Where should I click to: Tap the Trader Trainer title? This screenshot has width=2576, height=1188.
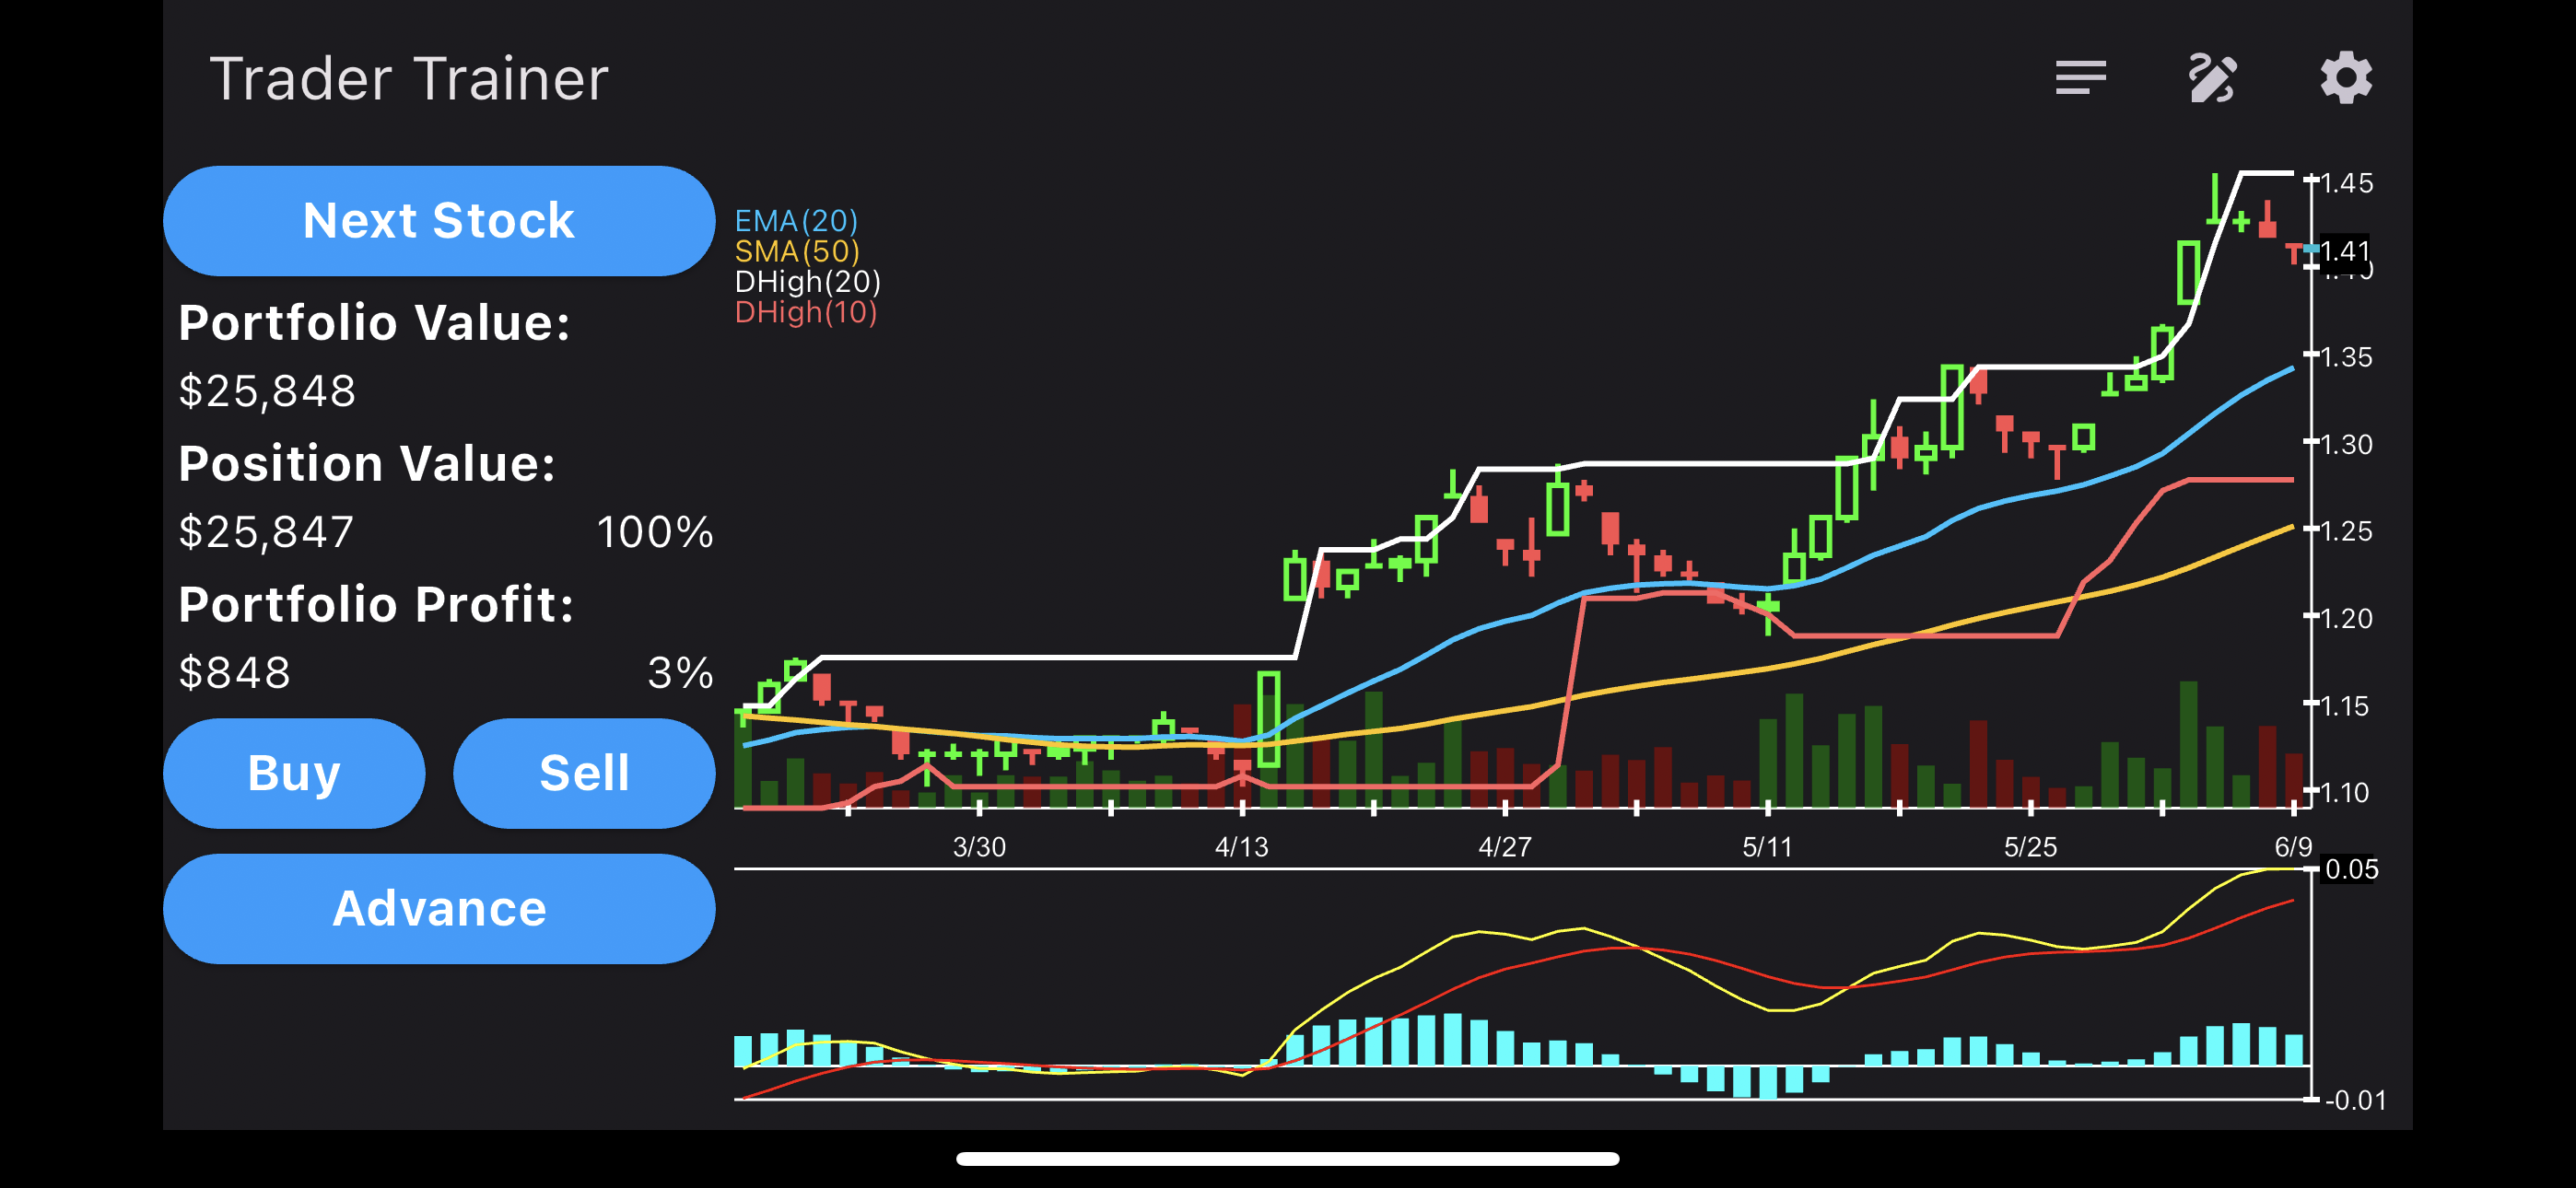(408, 79)
